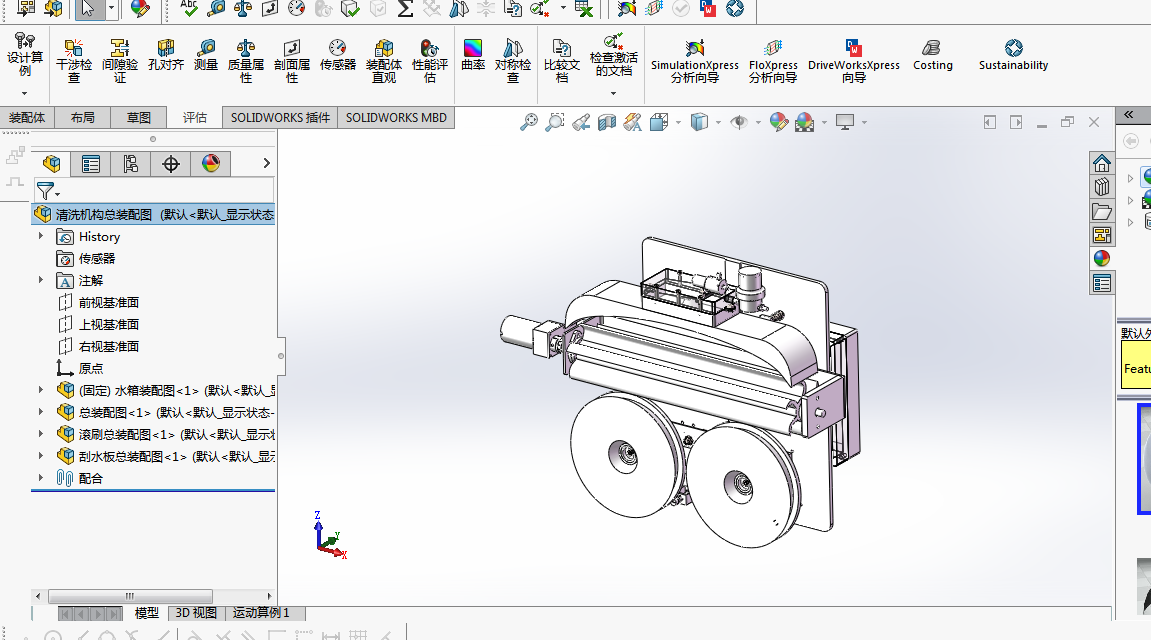This screenshot has height=640, width=1151.
Task: Open the 设计算例 (Design Study) tool
Action: coord(25,54)
